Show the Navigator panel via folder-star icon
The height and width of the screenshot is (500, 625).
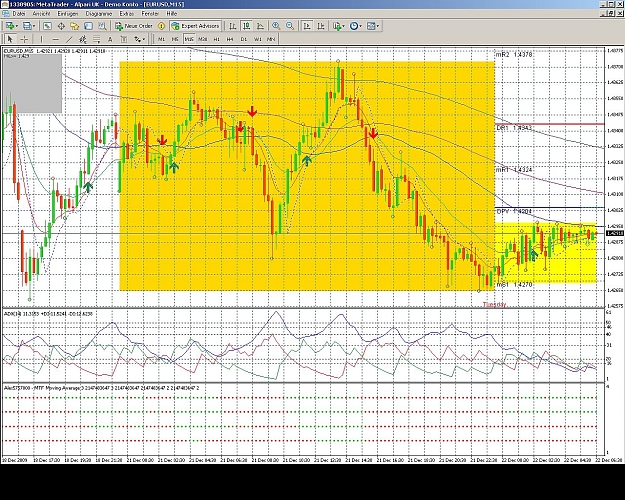pyautogui.click(x=75, y=26)
